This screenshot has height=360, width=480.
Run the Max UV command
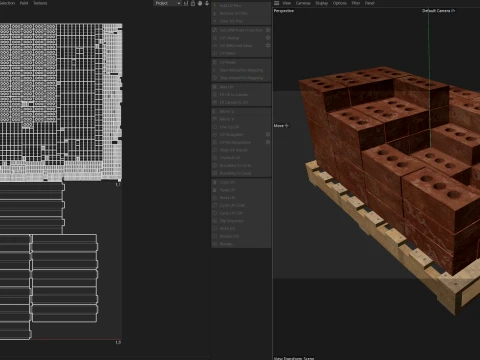[241, 87]
